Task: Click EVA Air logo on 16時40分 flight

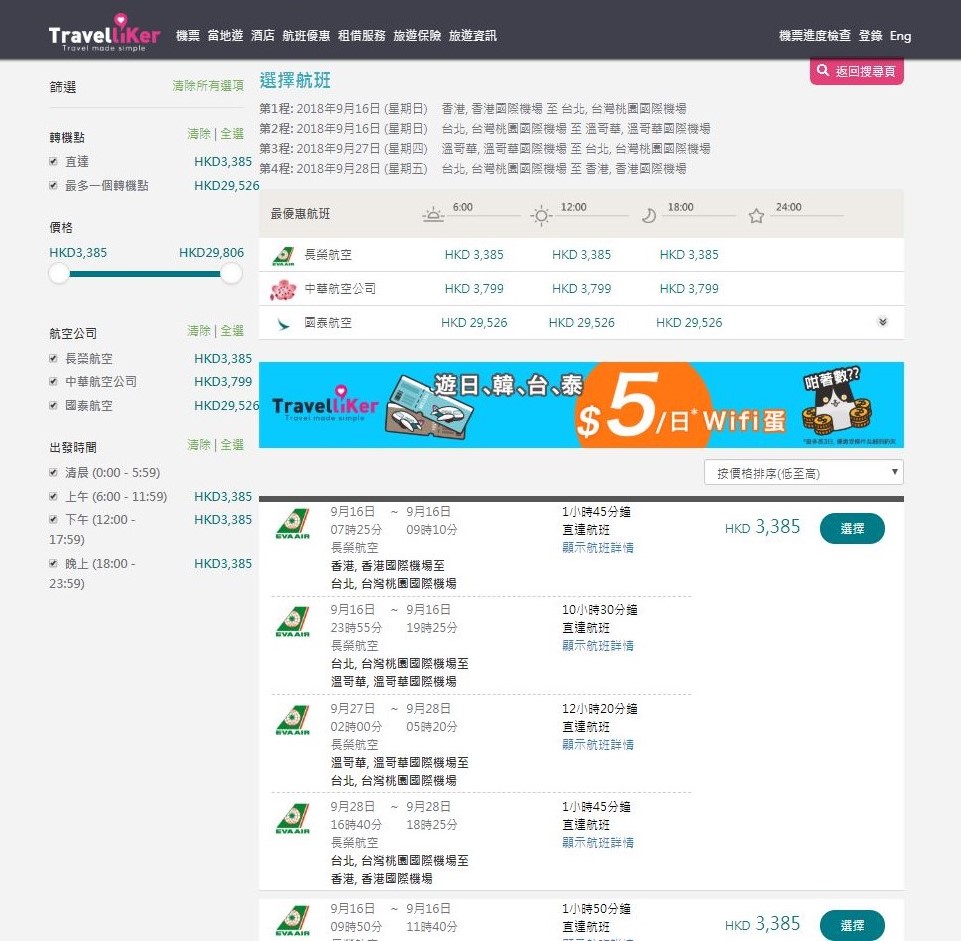Action: click(x=293, y=820)
